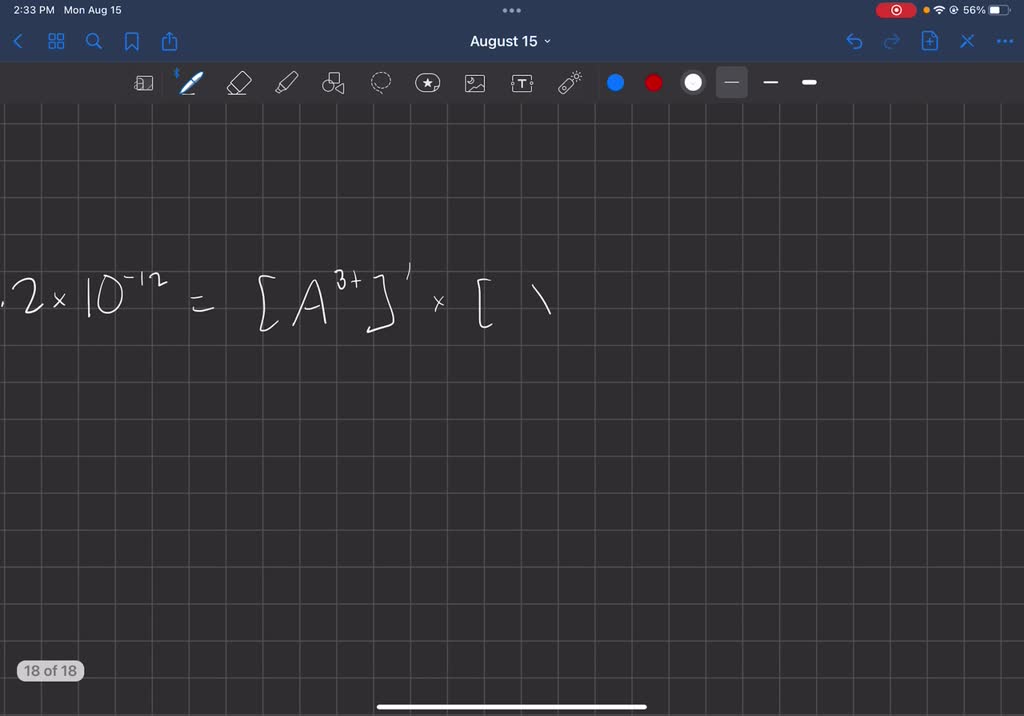This screenshot has height=716, width=1024.
Task: Activate the Laser pointer tool
Action: point(568,83)
